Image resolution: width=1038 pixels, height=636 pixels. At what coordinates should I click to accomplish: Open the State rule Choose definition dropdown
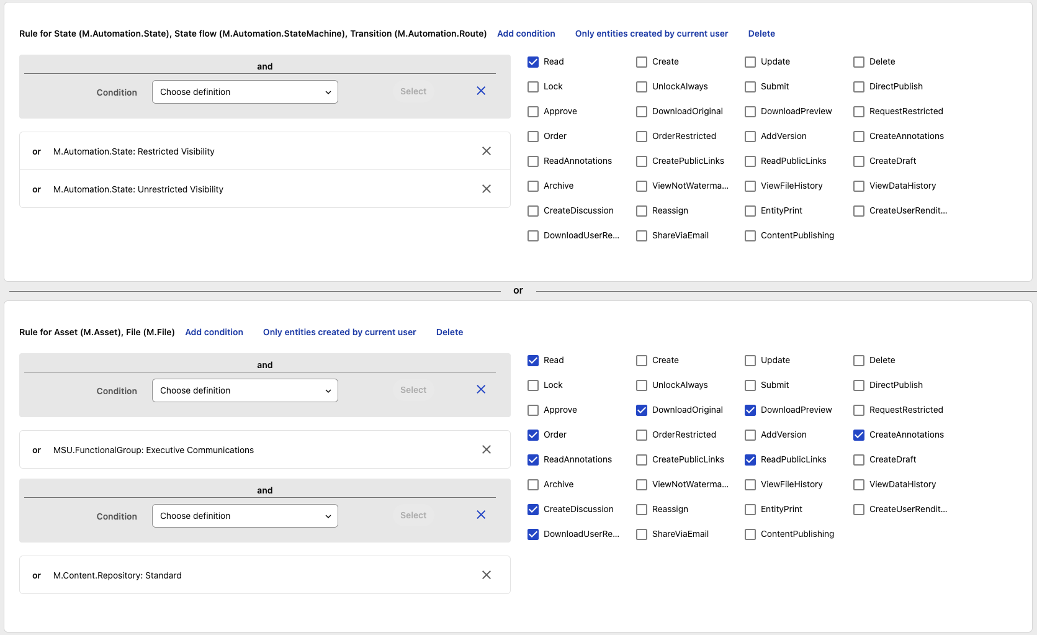[245, 92]
